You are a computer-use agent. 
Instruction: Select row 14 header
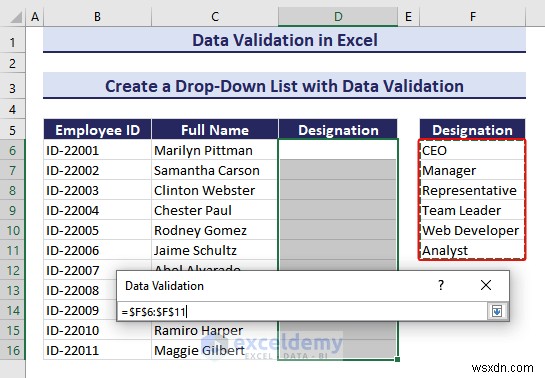pyautogui.click(x=13, y=310)
